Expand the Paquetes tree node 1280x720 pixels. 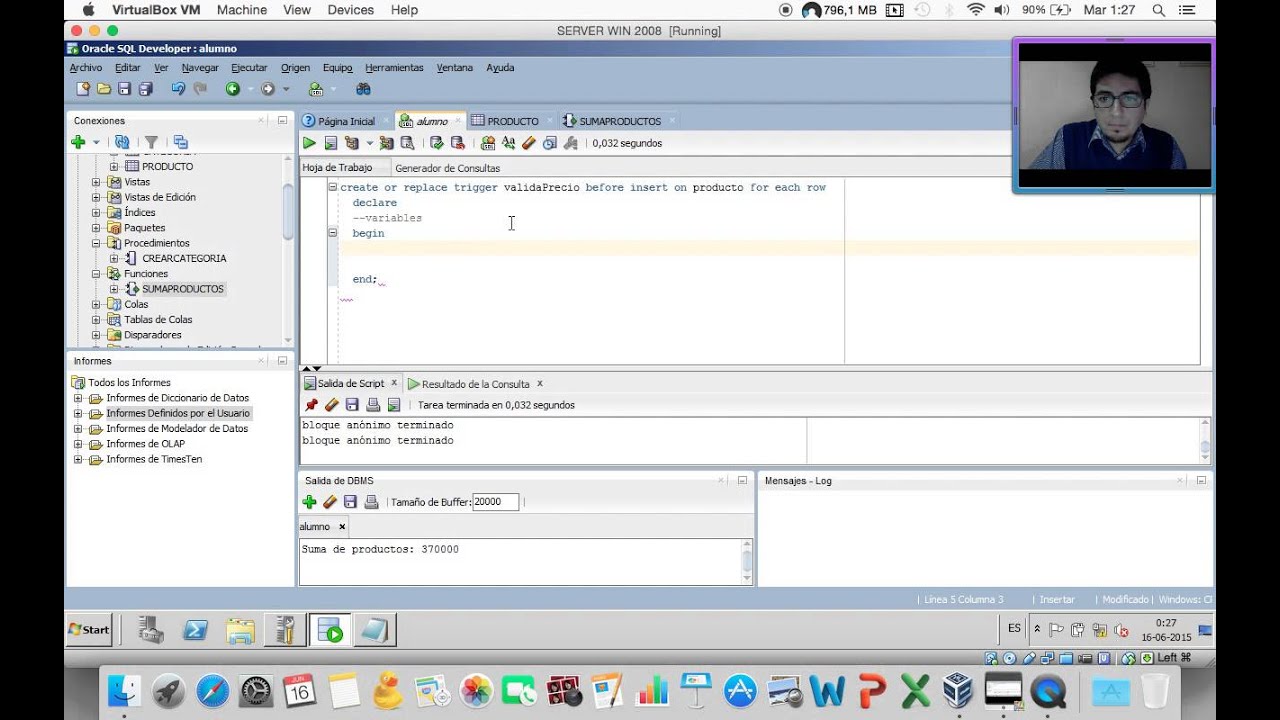tap(96, 228)
